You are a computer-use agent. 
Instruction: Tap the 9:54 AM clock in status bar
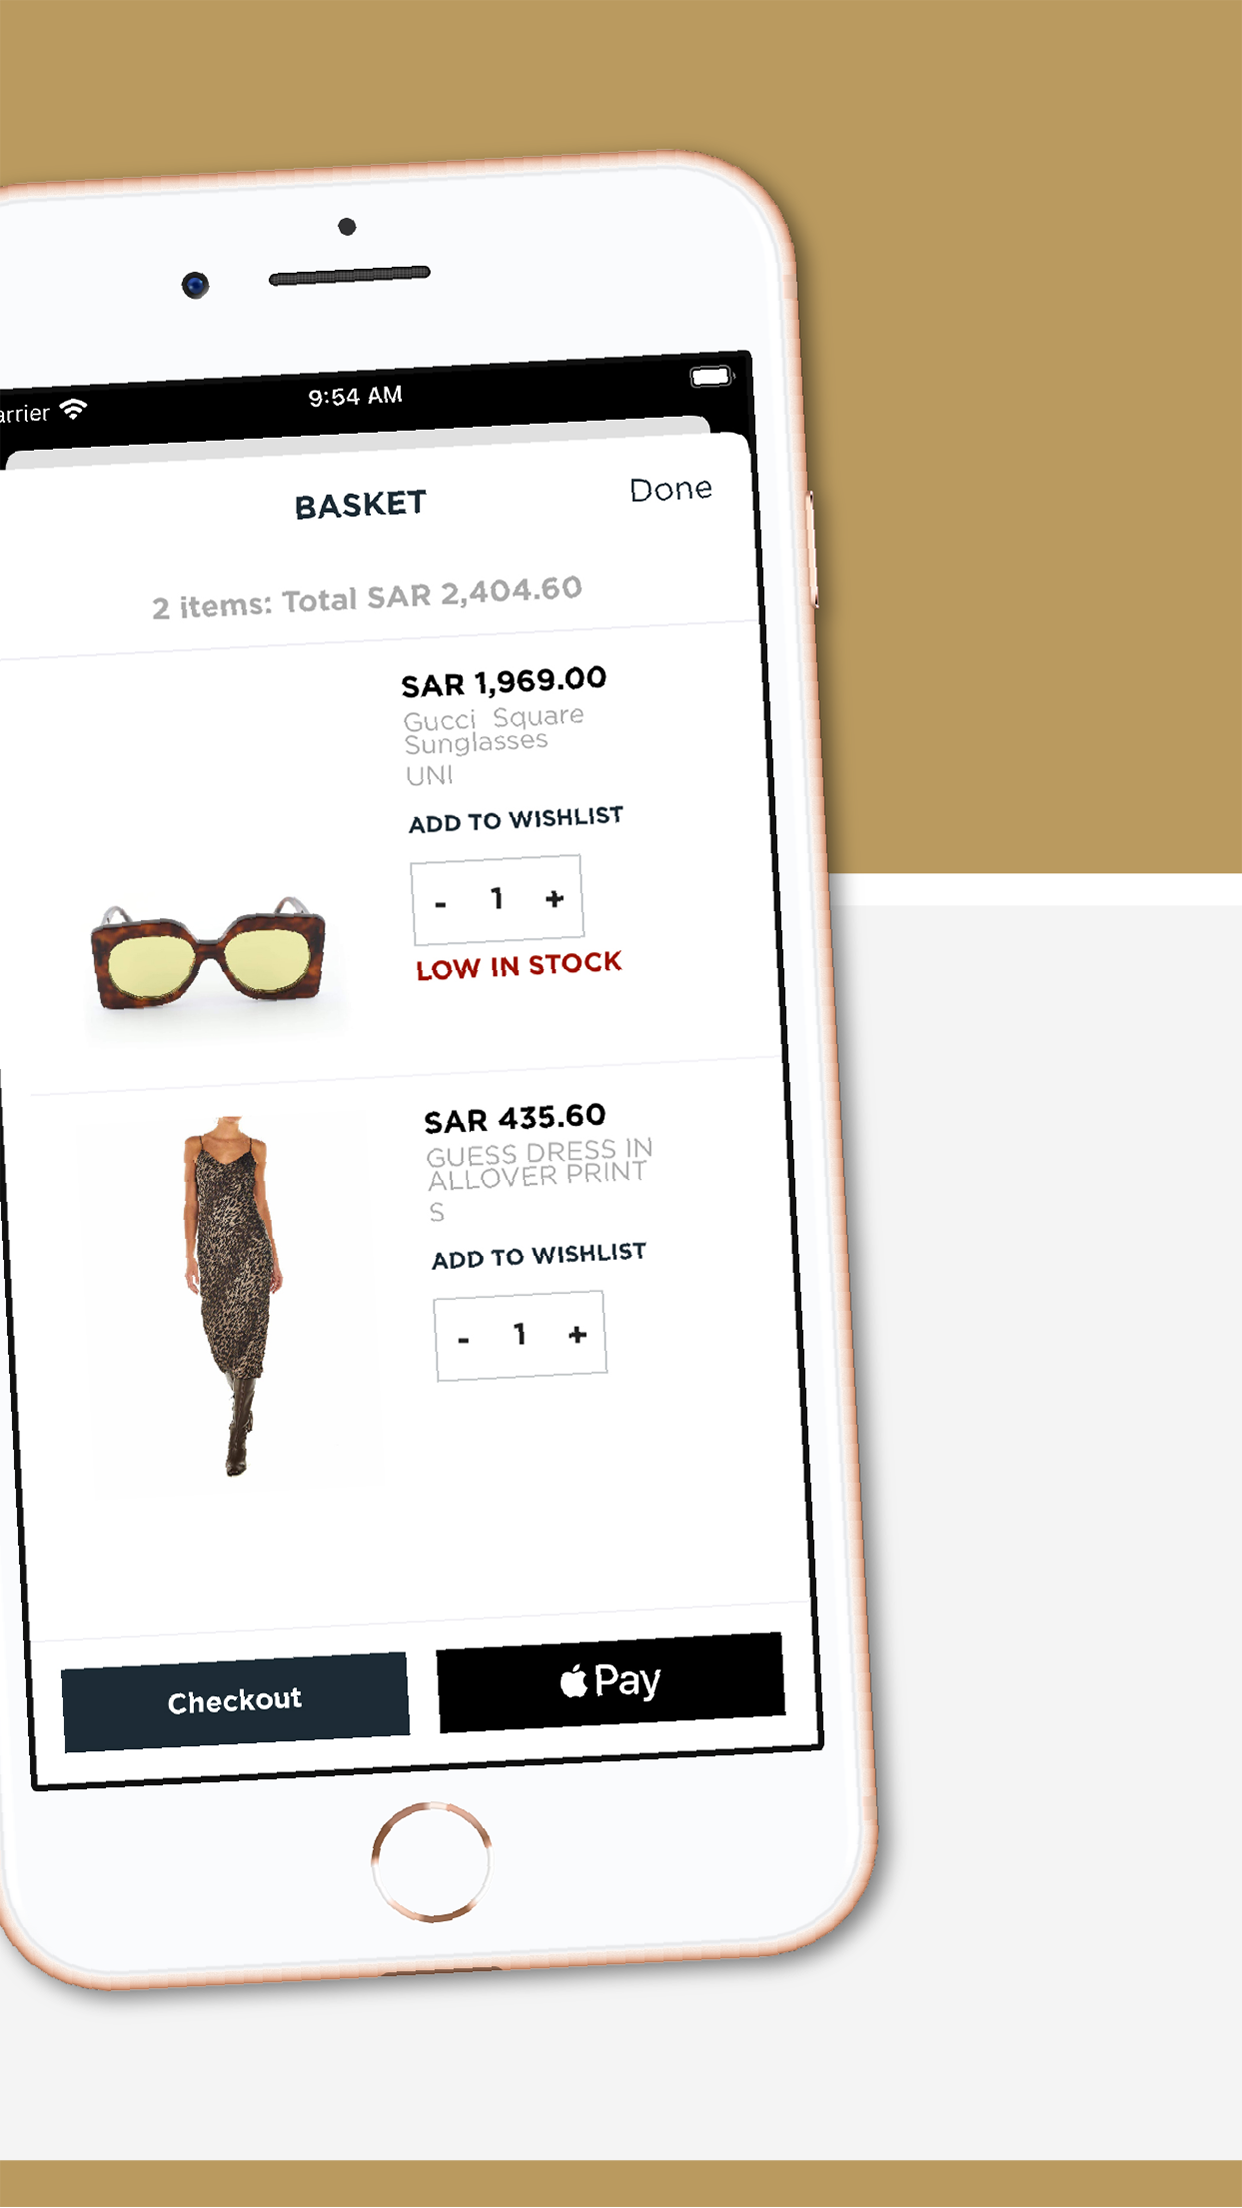[x=355, y=396]
